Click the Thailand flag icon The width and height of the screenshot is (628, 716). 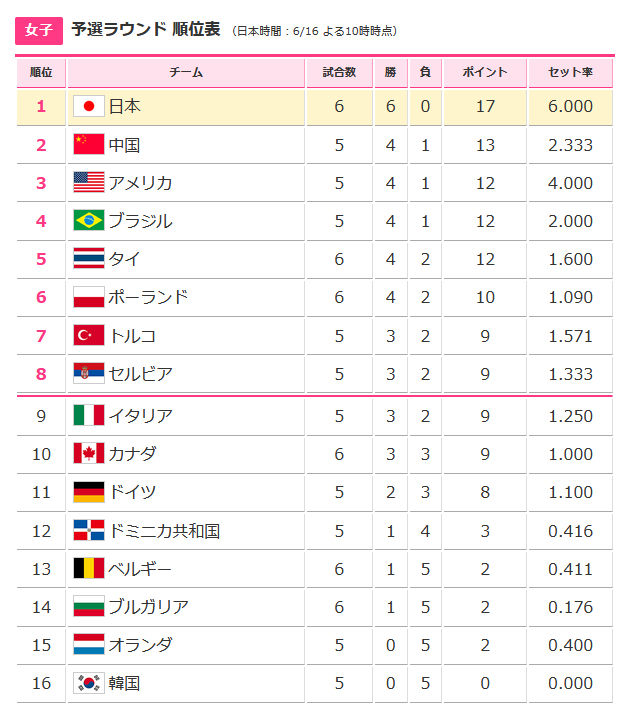coord(89,259)
